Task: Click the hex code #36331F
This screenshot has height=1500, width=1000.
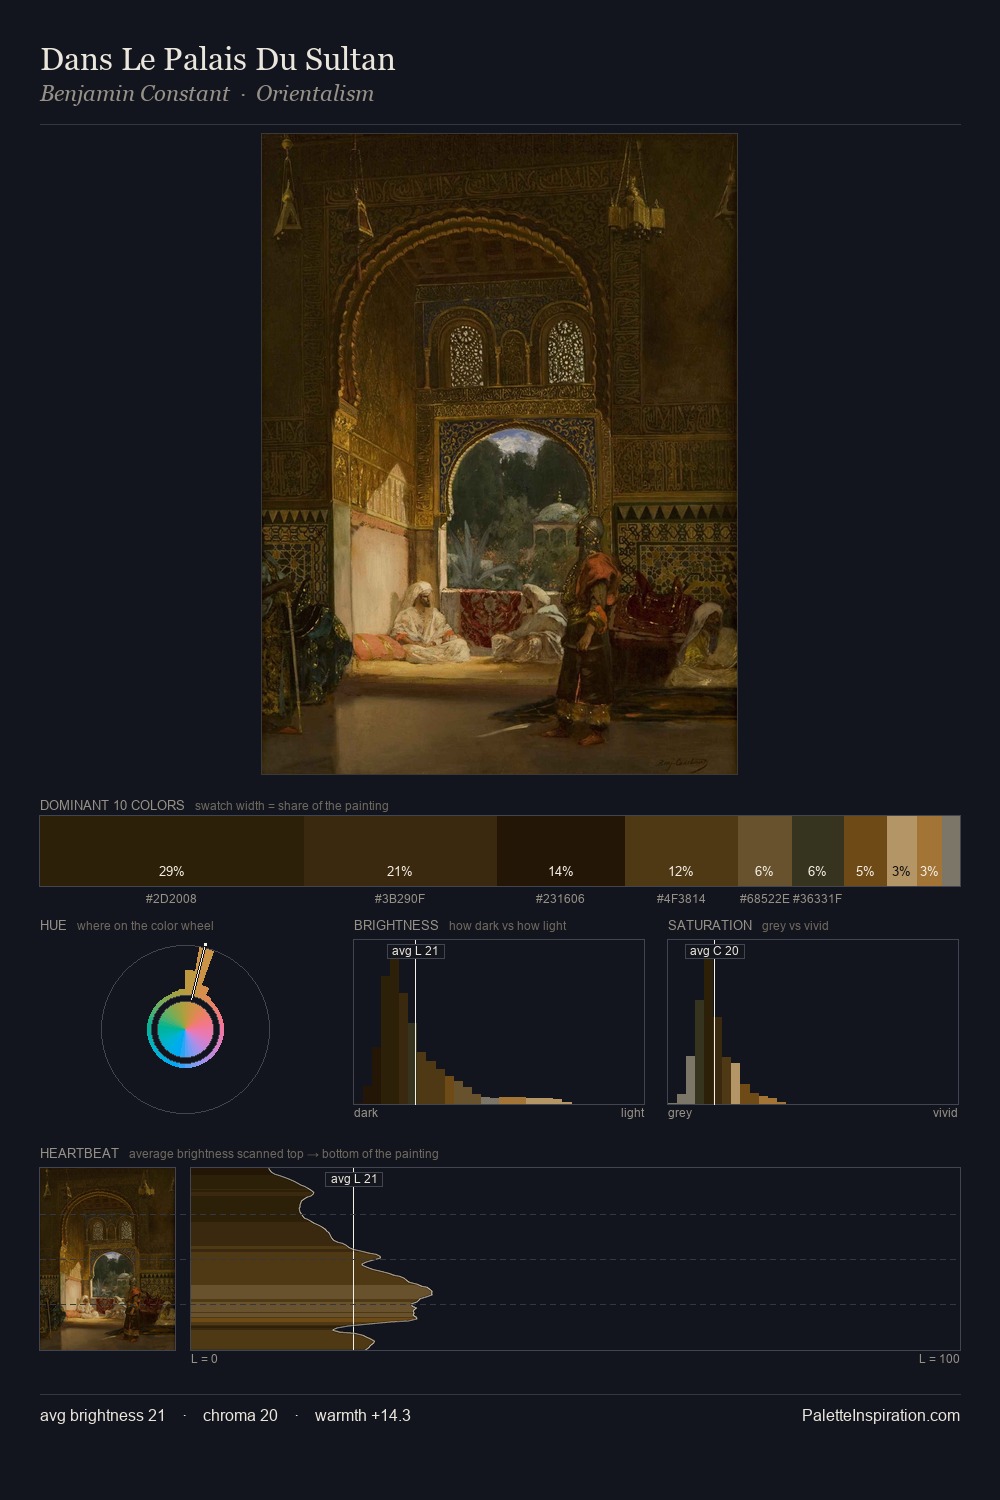Action: (817, 899)
